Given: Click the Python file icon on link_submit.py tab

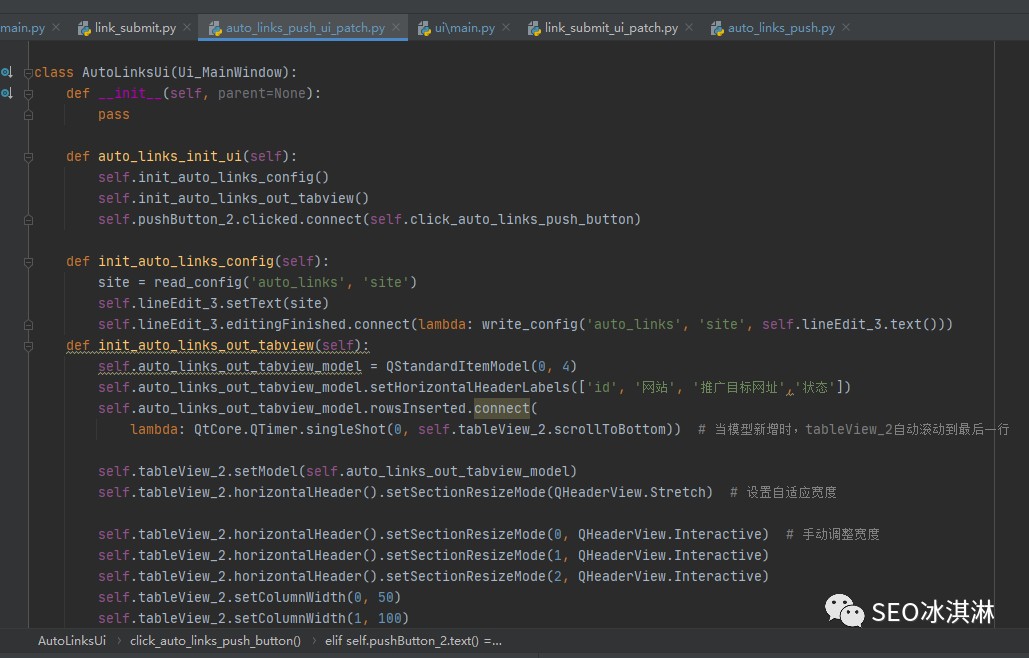Looking at the screenshot, I should click(x=84, y=28).
